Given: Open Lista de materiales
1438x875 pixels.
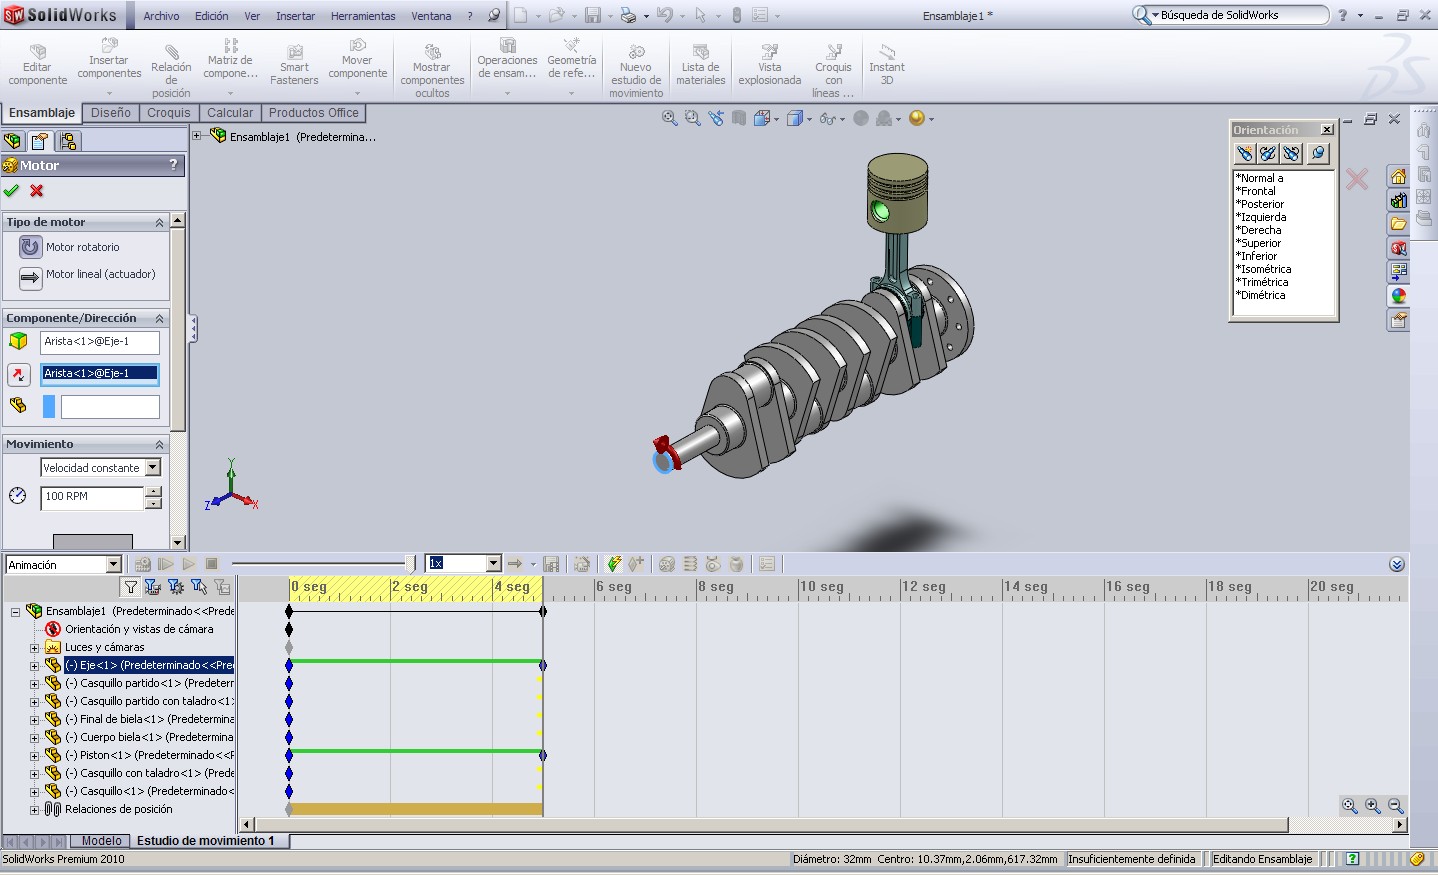Looking at the screenshot, I should (701, 64).
